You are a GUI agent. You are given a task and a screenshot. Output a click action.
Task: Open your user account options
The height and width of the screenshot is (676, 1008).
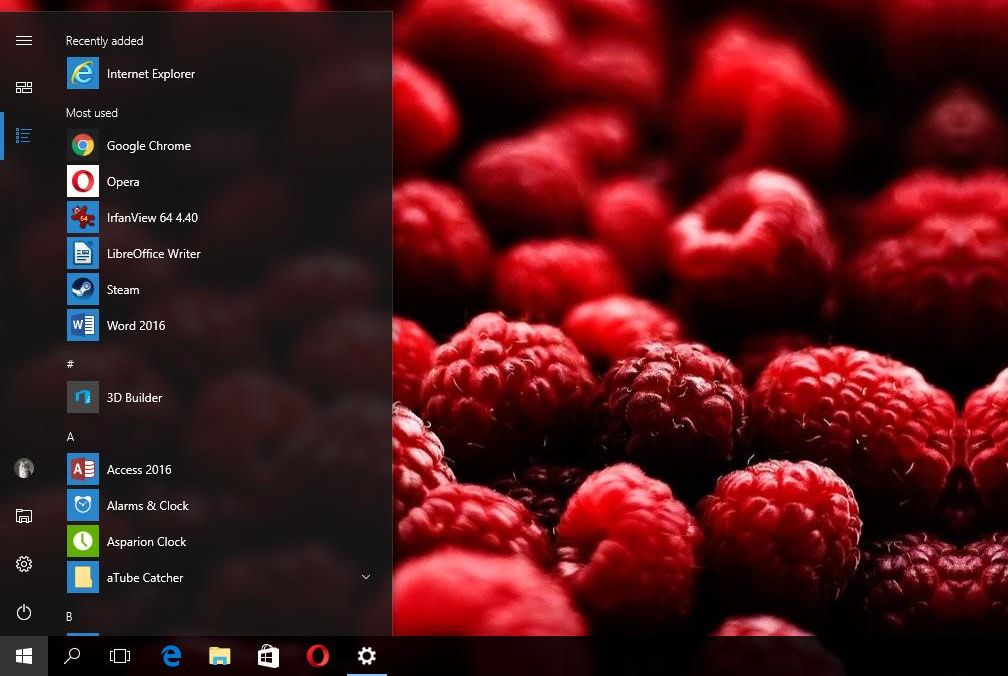point(24,468)
